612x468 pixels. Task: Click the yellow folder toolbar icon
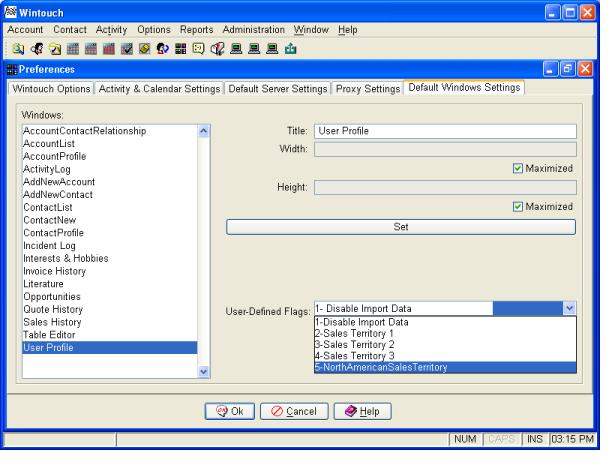[55, 49]
